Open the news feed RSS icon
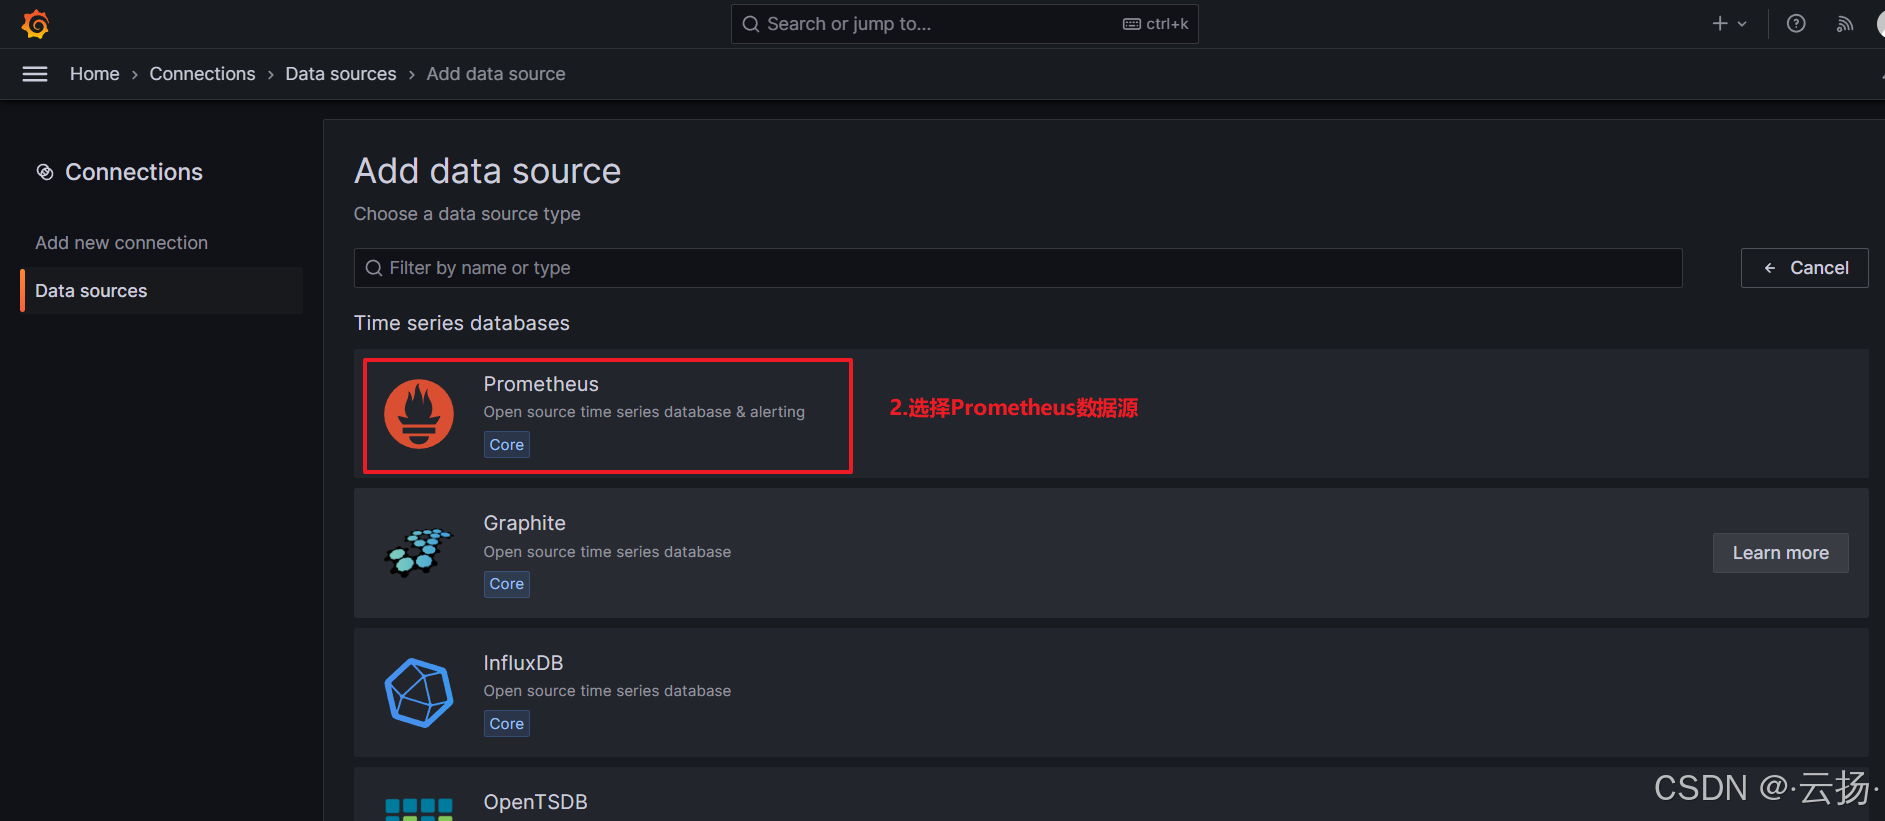The image size is (1885, 821). coord(1845,24)
